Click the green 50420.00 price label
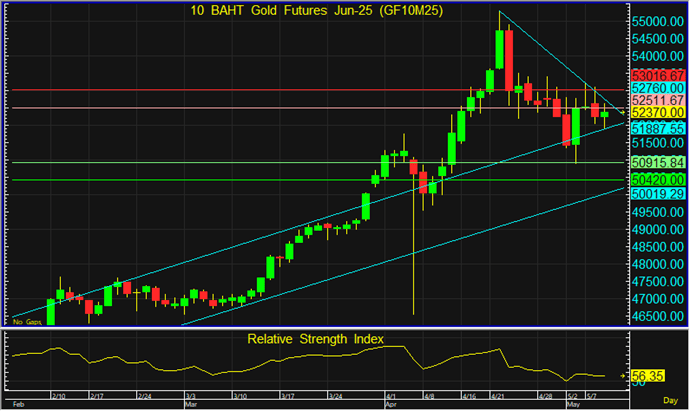 pos(658,180)
